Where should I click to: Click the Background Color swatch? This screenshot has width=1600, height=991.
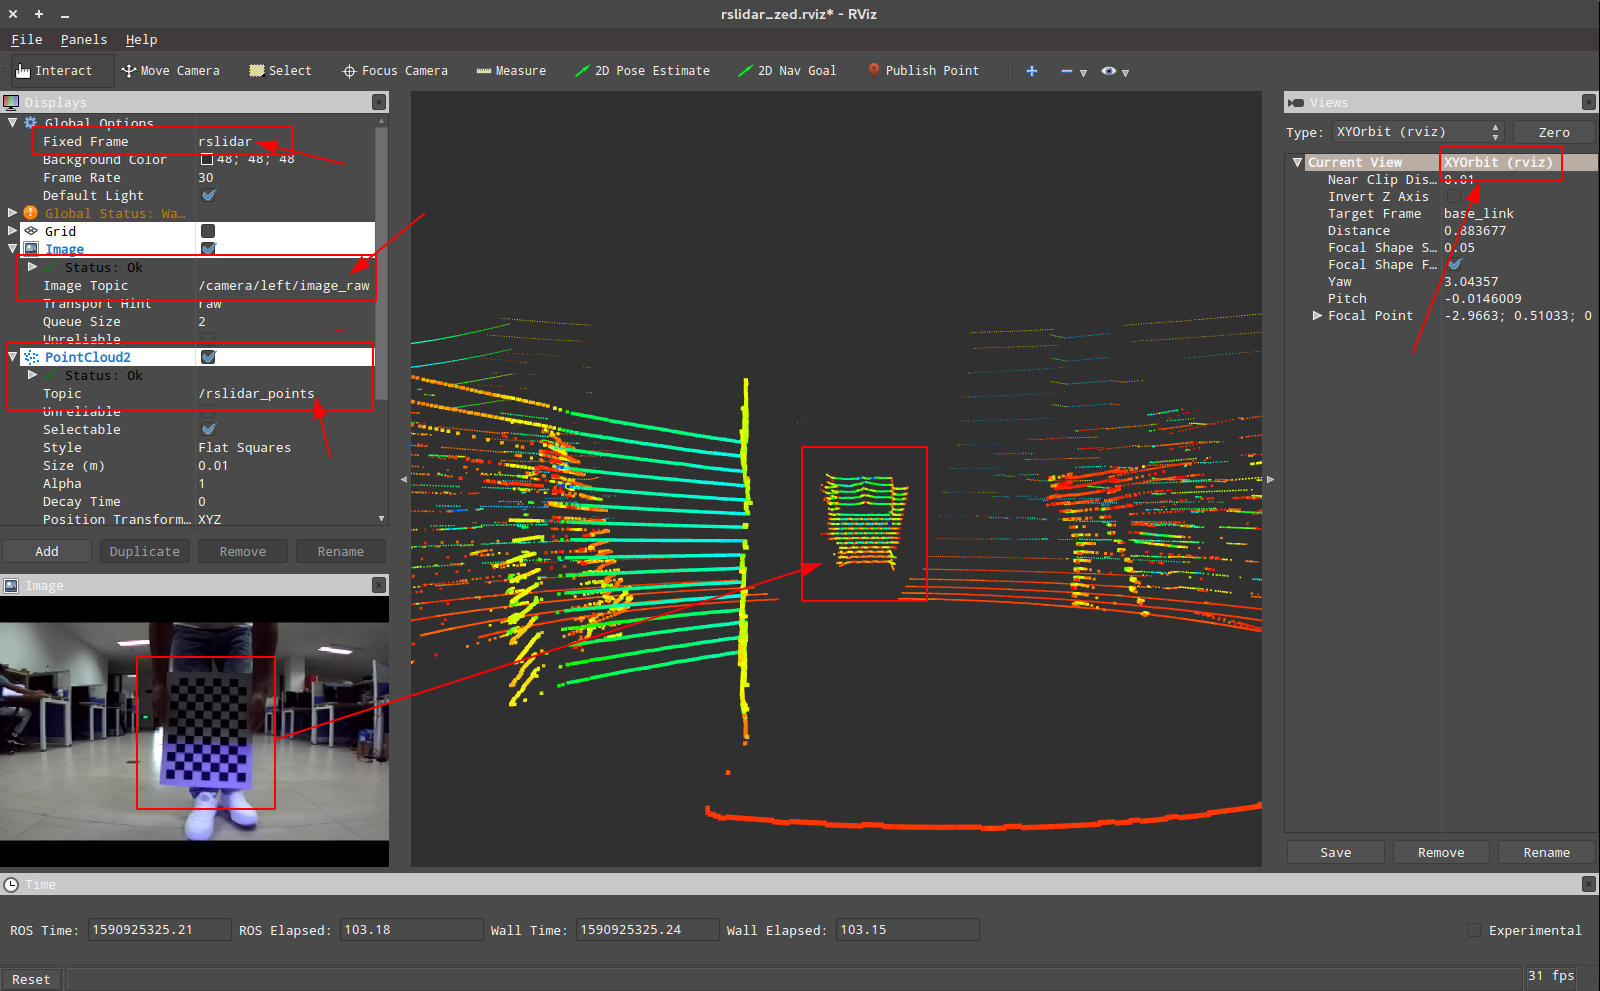click(x=207, y=160)
